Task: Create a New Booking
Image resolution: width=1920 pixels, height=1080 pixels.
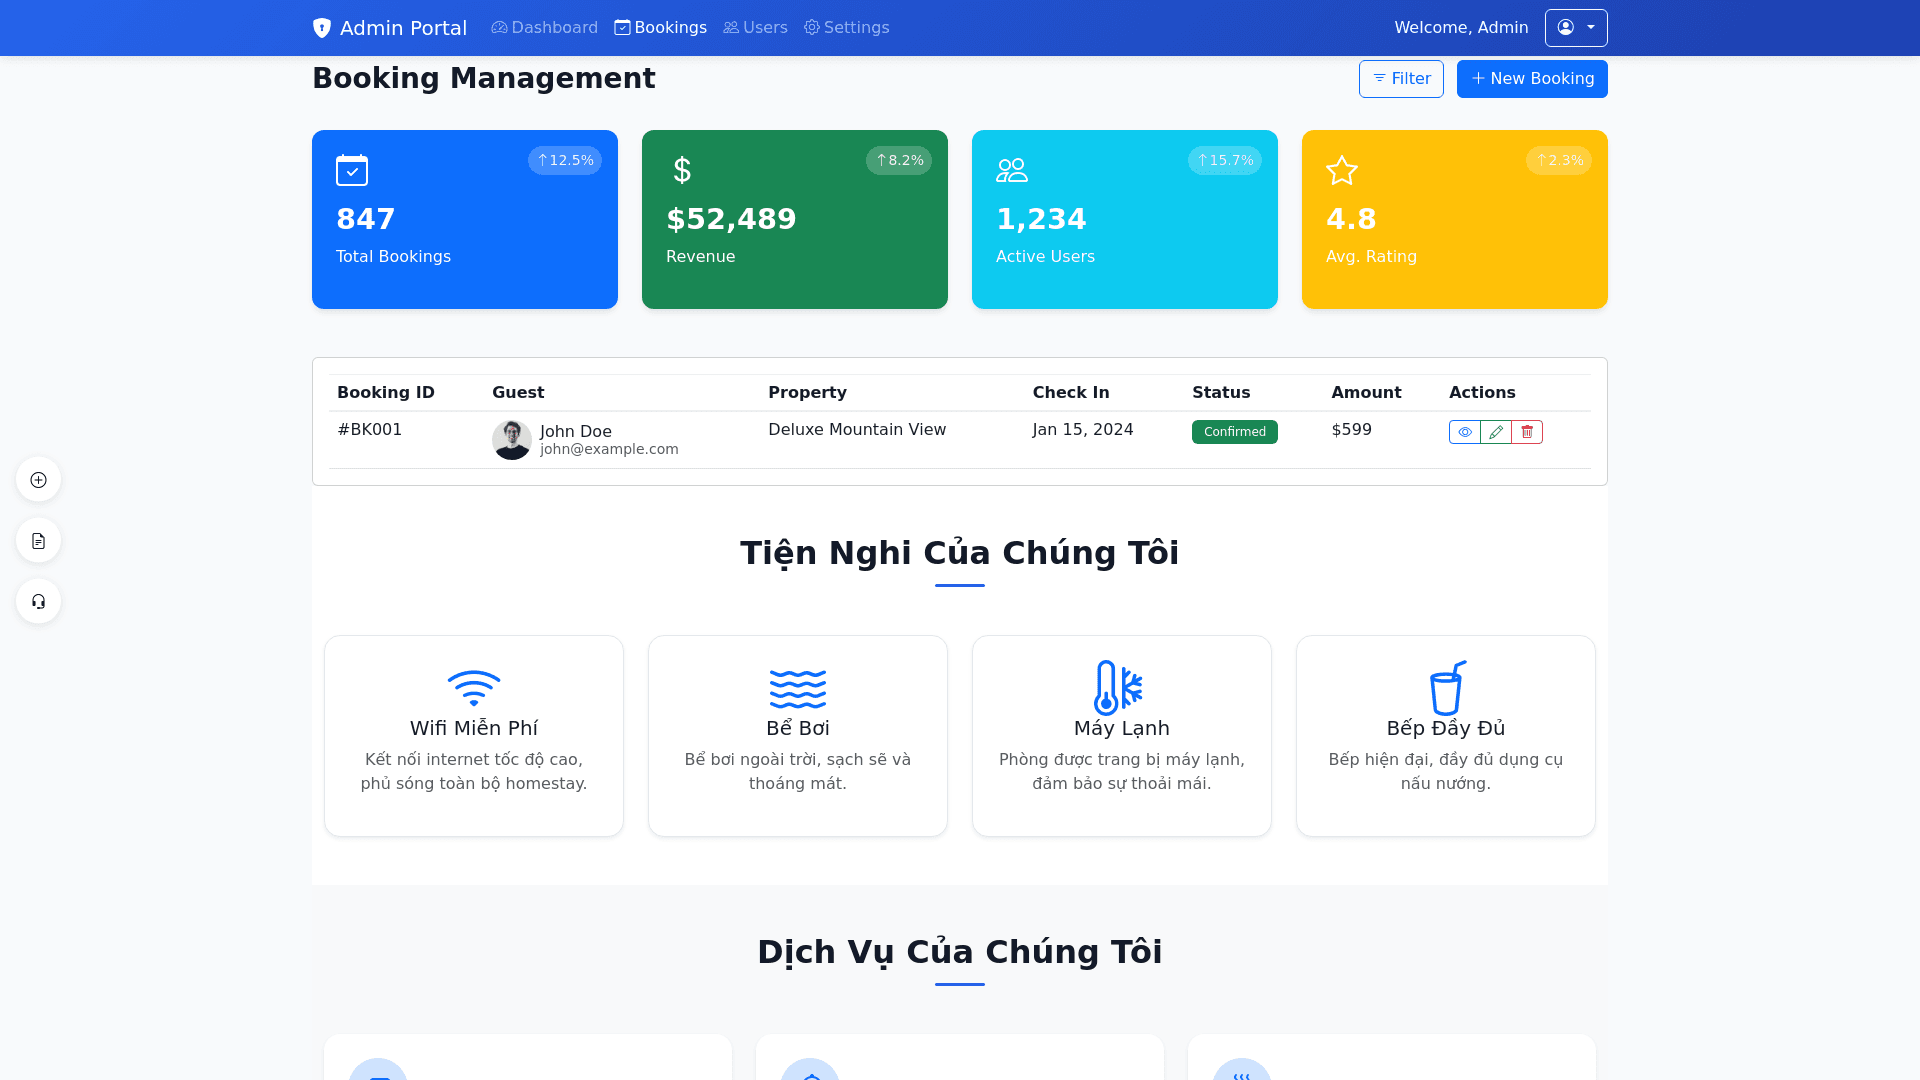Action: tap(1532, 79)
